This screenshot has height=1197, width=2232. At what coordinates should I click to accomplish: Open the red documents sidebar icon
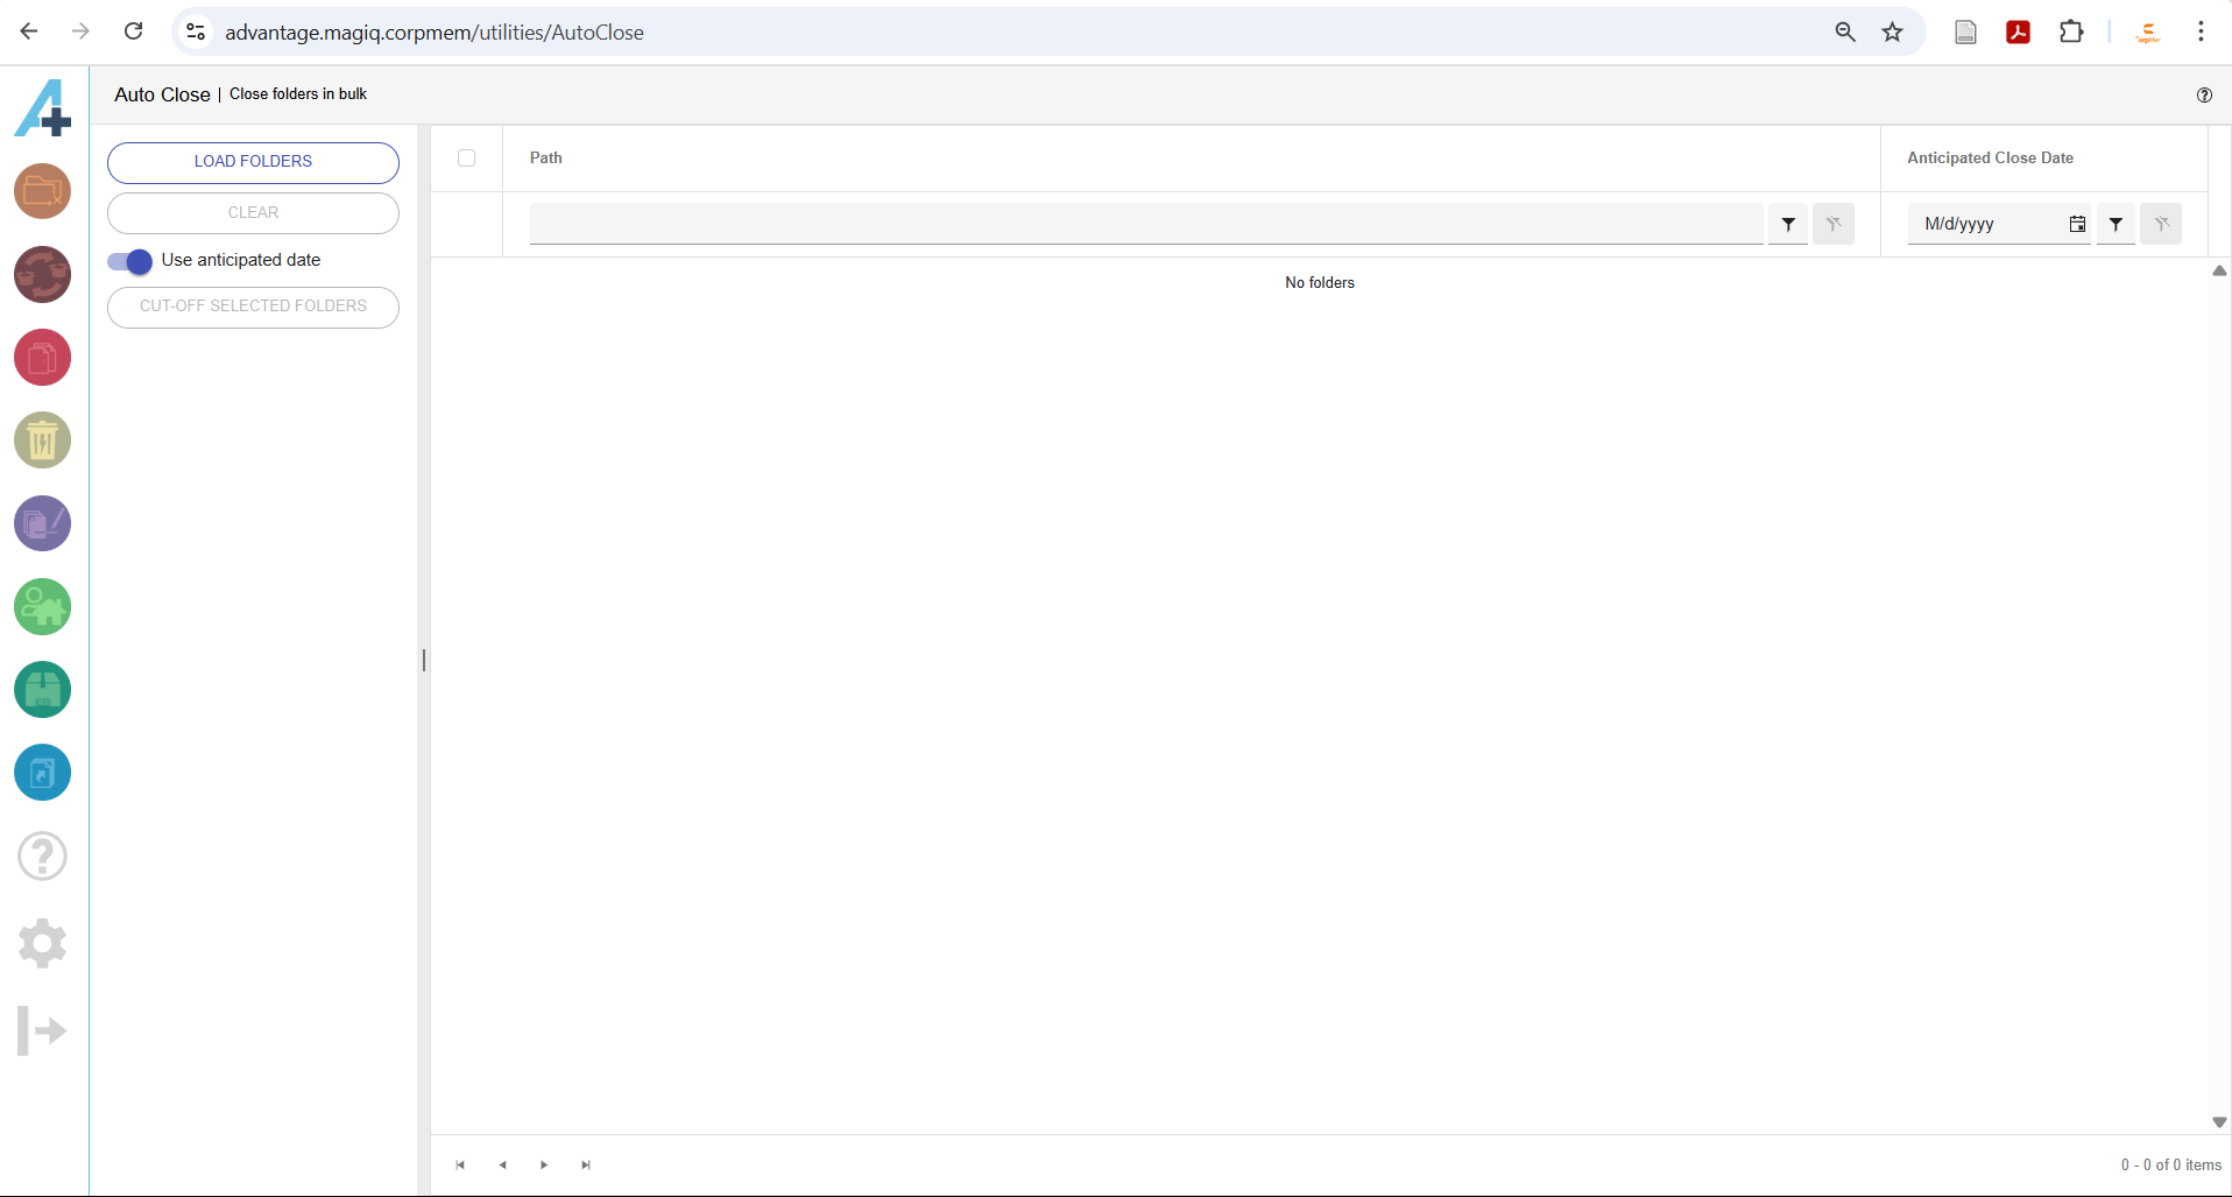pyautogui.click(x=42, y=357)
